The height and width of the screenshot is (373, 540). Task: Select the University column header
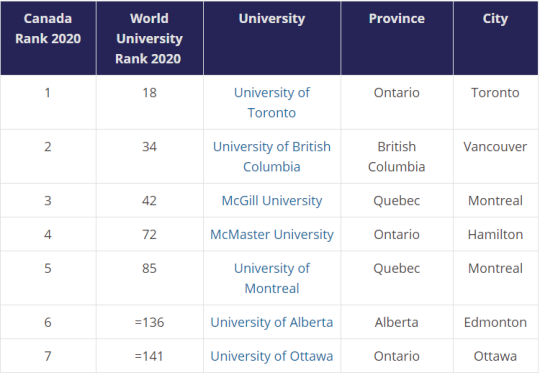tap(272, 38)
